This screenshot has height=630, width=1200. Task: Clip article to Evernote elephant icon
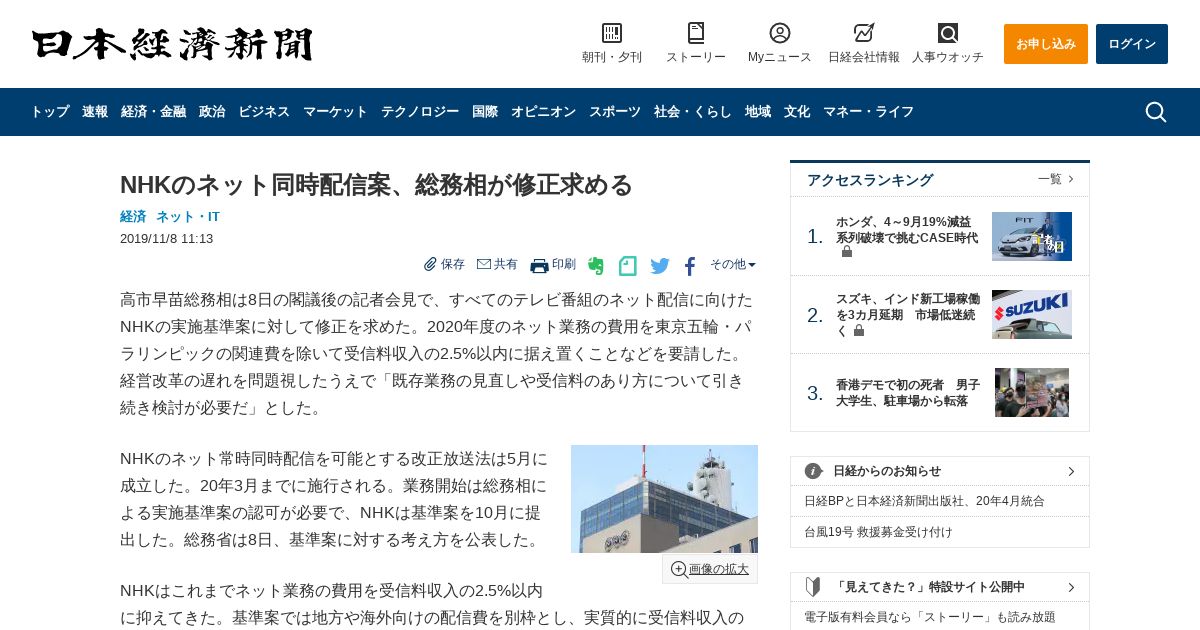point(596,266)
